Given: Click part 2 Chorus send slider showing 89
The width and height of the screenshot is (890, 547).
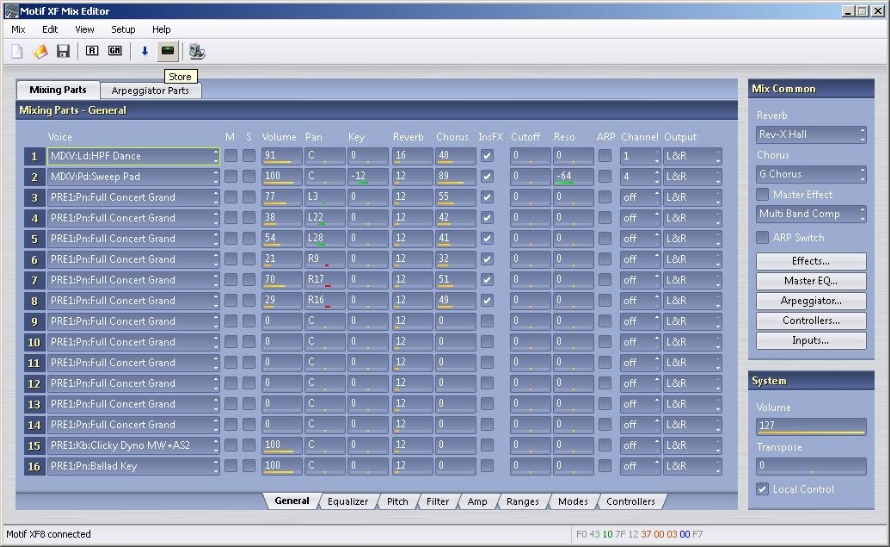Looking at the screenshot, I should 456,176.
